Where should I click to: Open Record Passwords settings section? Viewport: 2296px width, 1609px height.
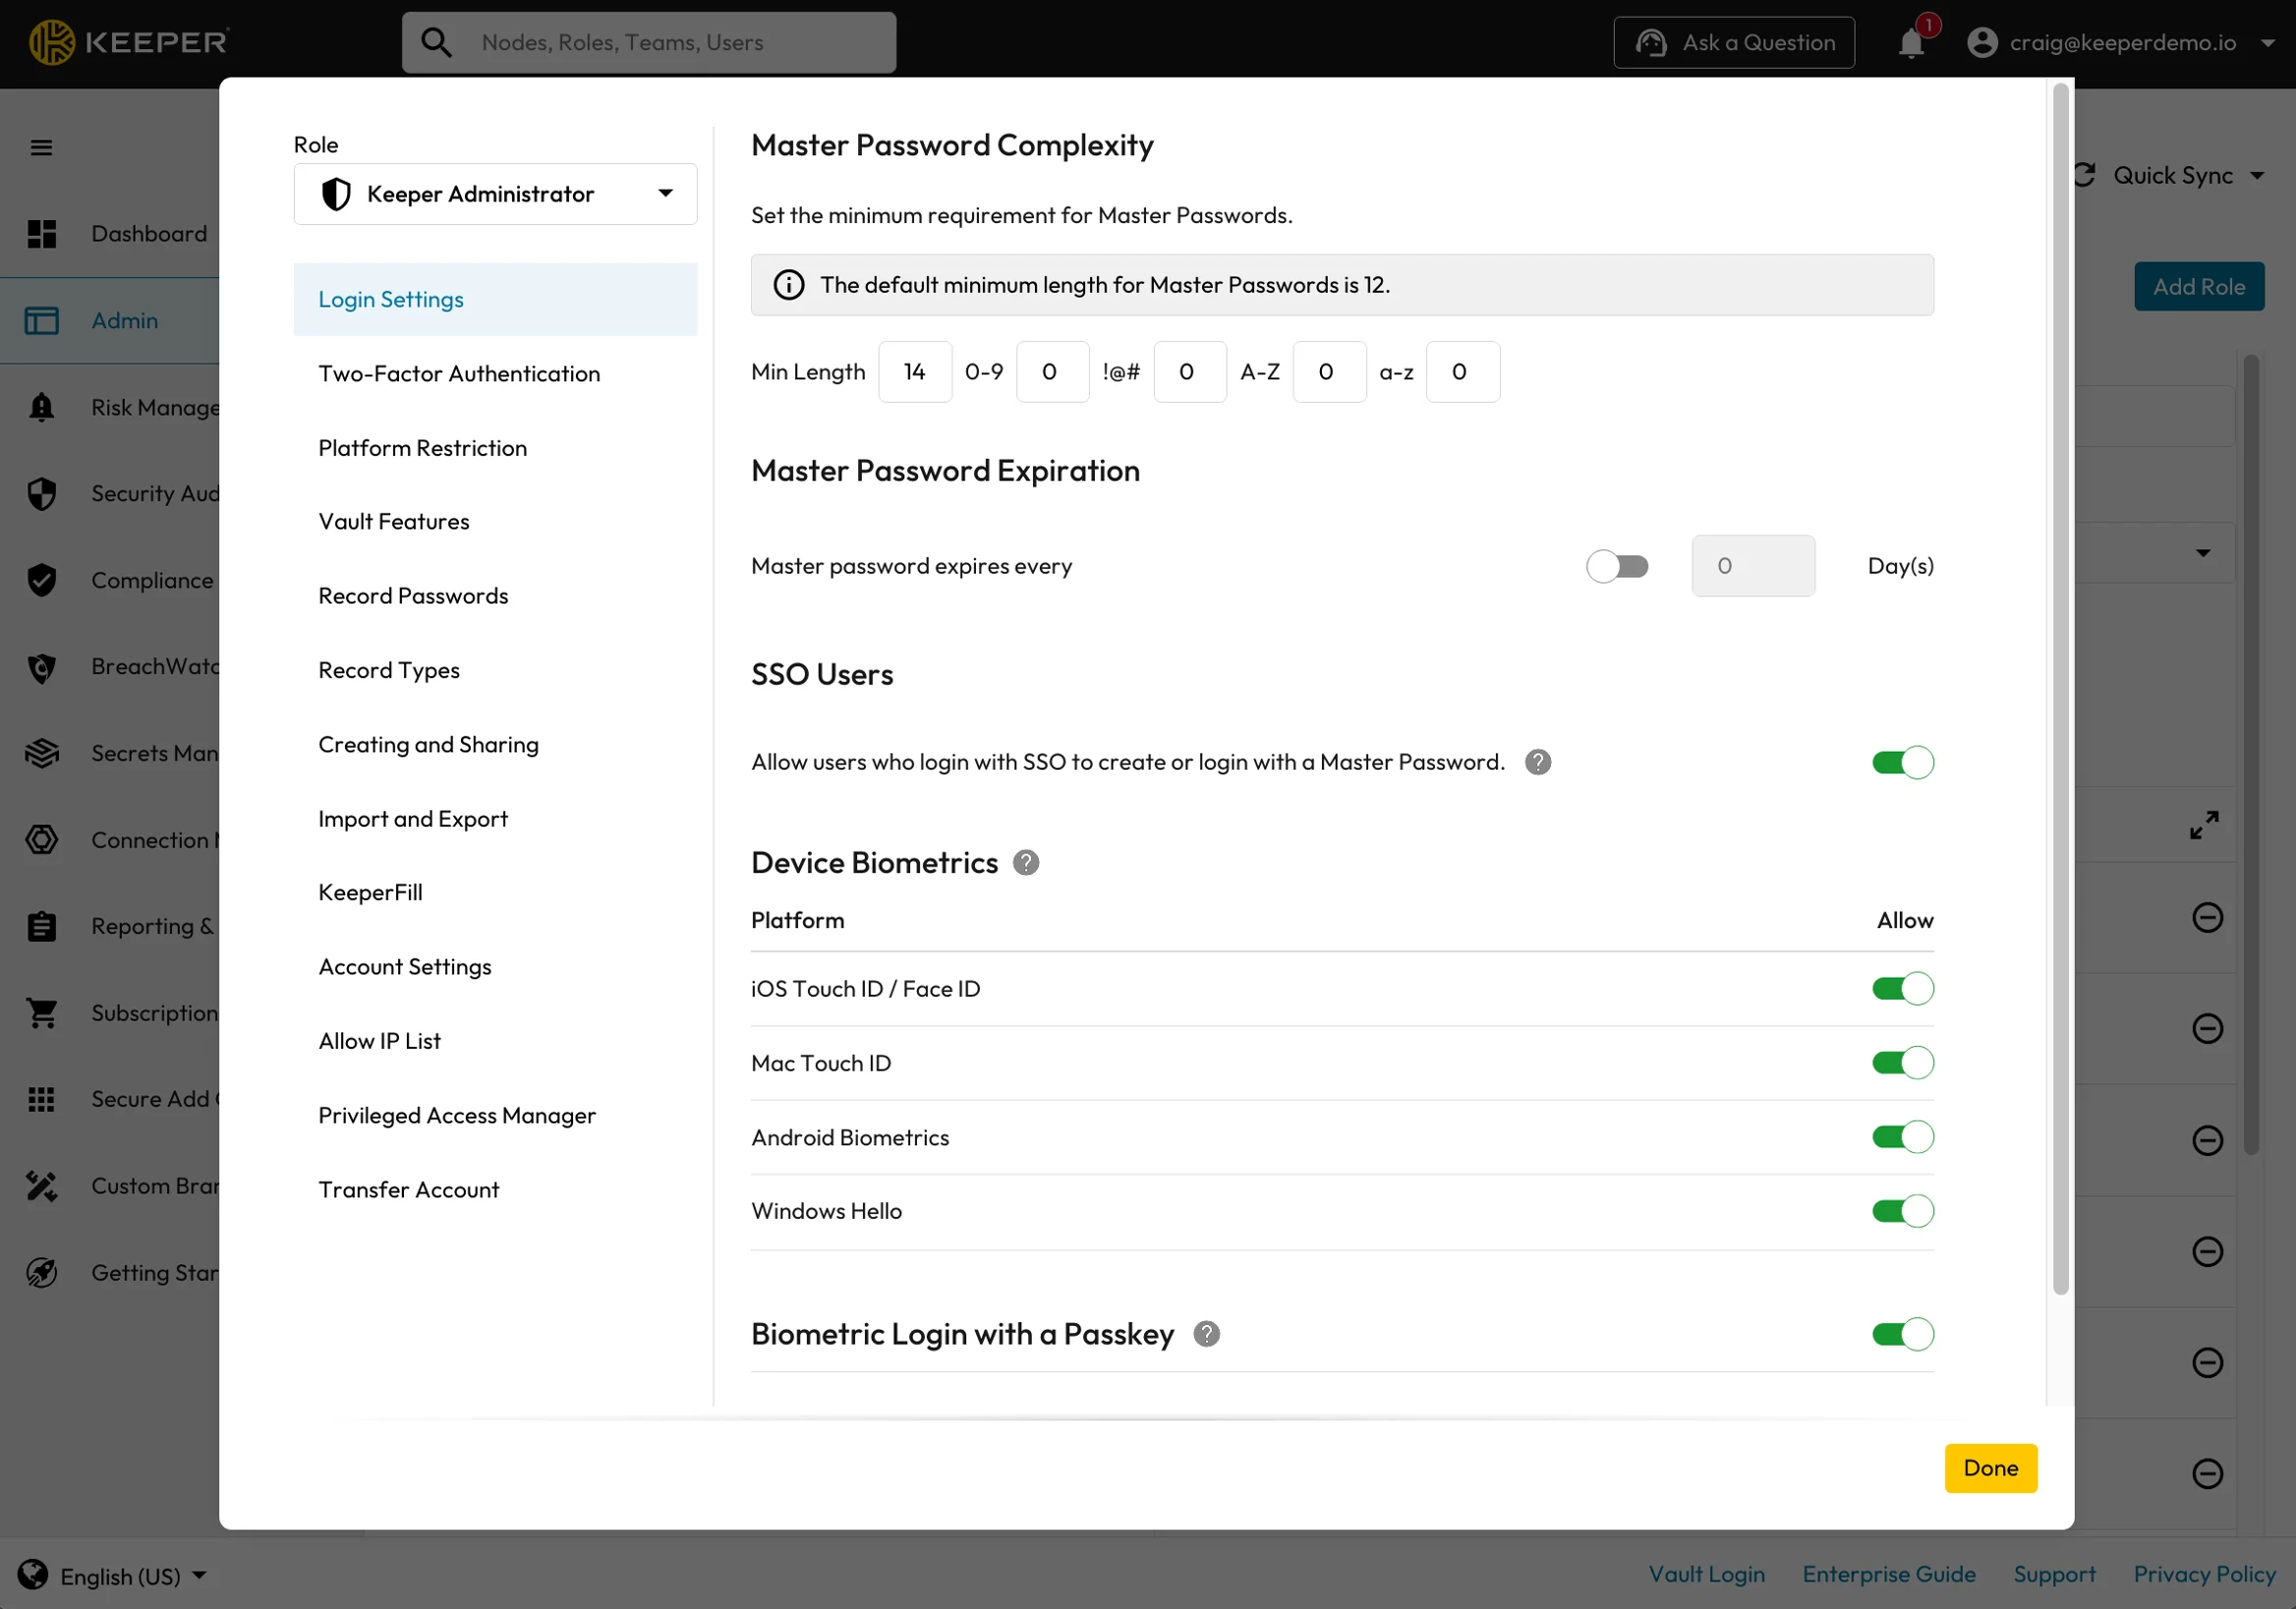coord(413,596)
